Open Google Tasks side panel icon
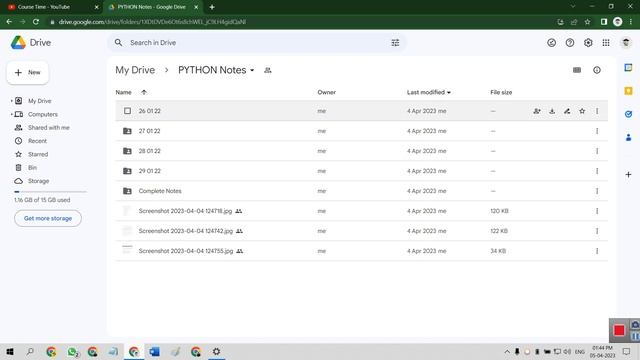640x360 pixels. pos(628,114)
